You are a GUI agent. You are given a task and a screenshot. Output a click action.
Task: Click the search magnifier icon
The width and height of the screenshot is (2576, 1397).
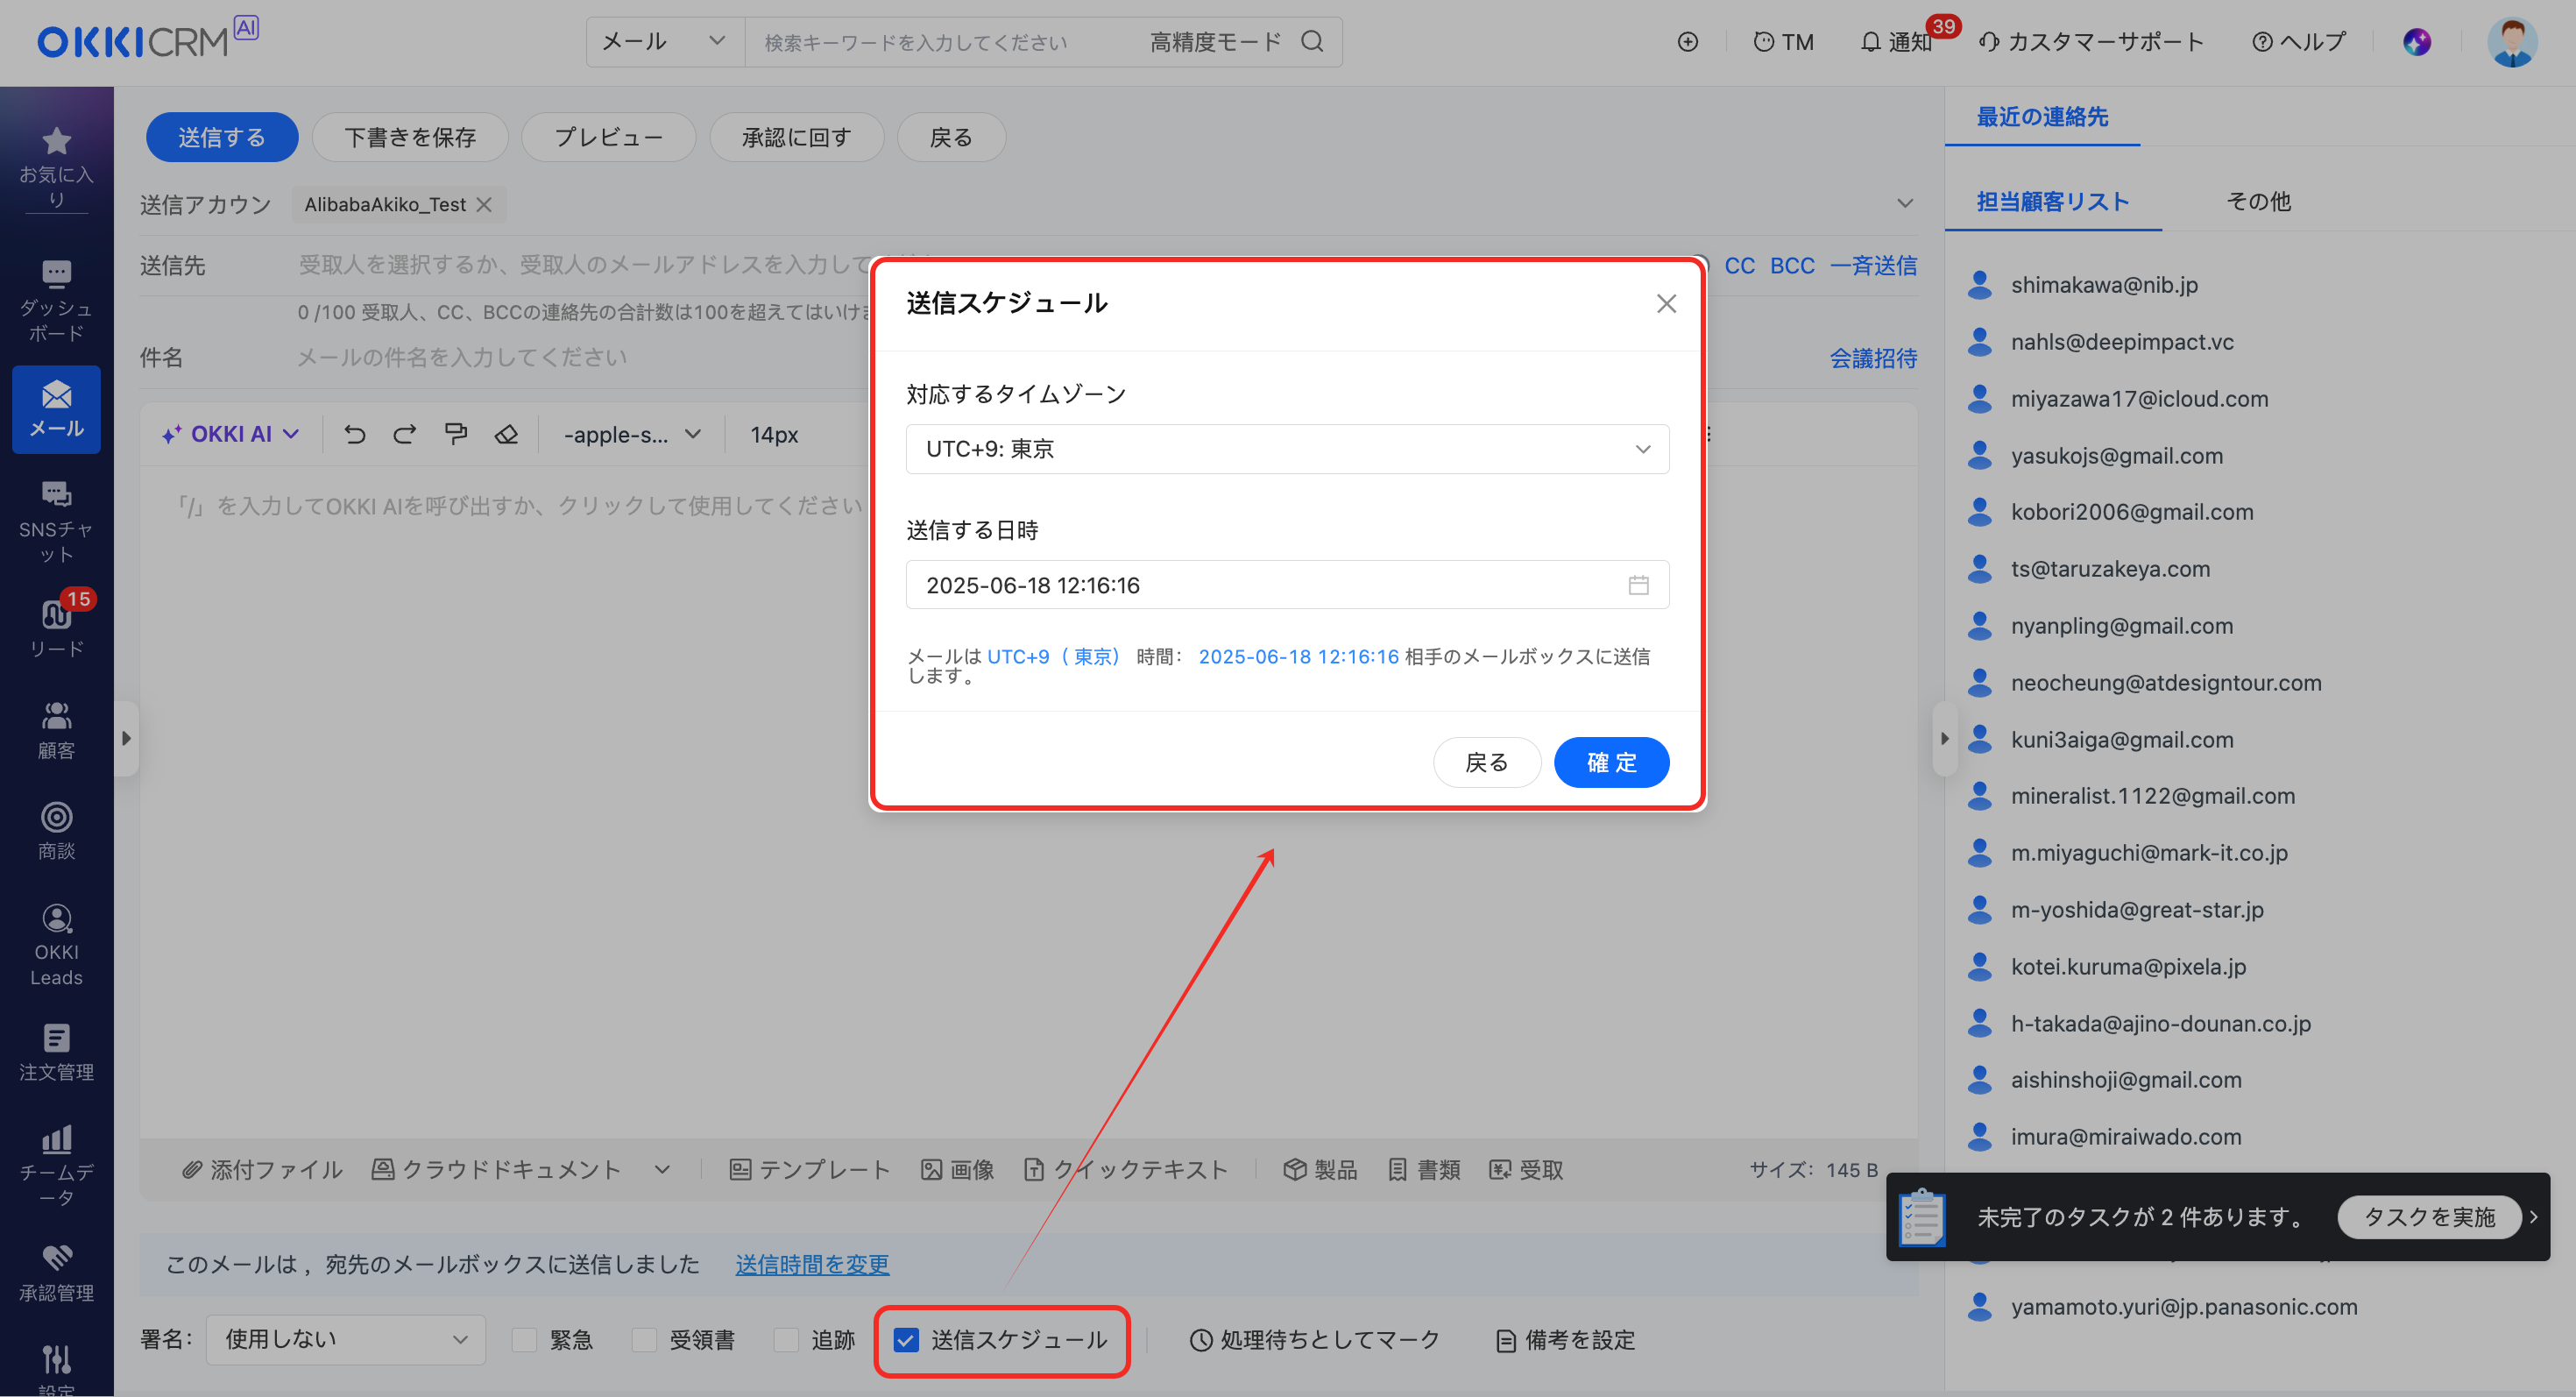[1312, 41]
